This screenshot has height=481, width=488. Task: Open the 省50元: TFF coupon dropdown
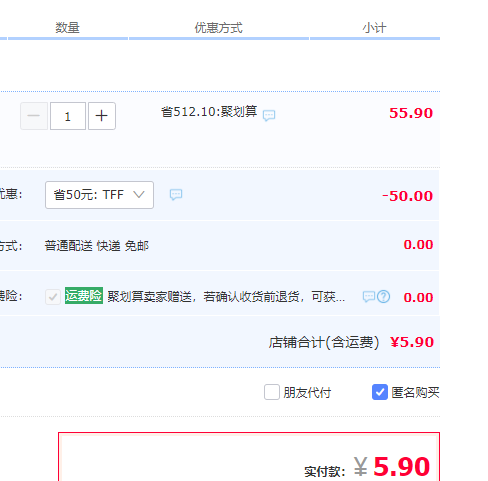pyautogui.click(x=99, y=195)
